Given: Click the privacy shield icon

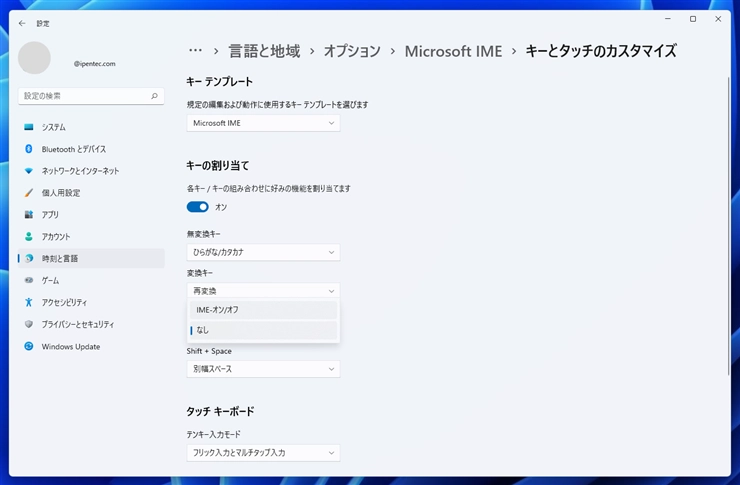Looking at the screenshot, I should pyautogui.click(x=29, y=324).
